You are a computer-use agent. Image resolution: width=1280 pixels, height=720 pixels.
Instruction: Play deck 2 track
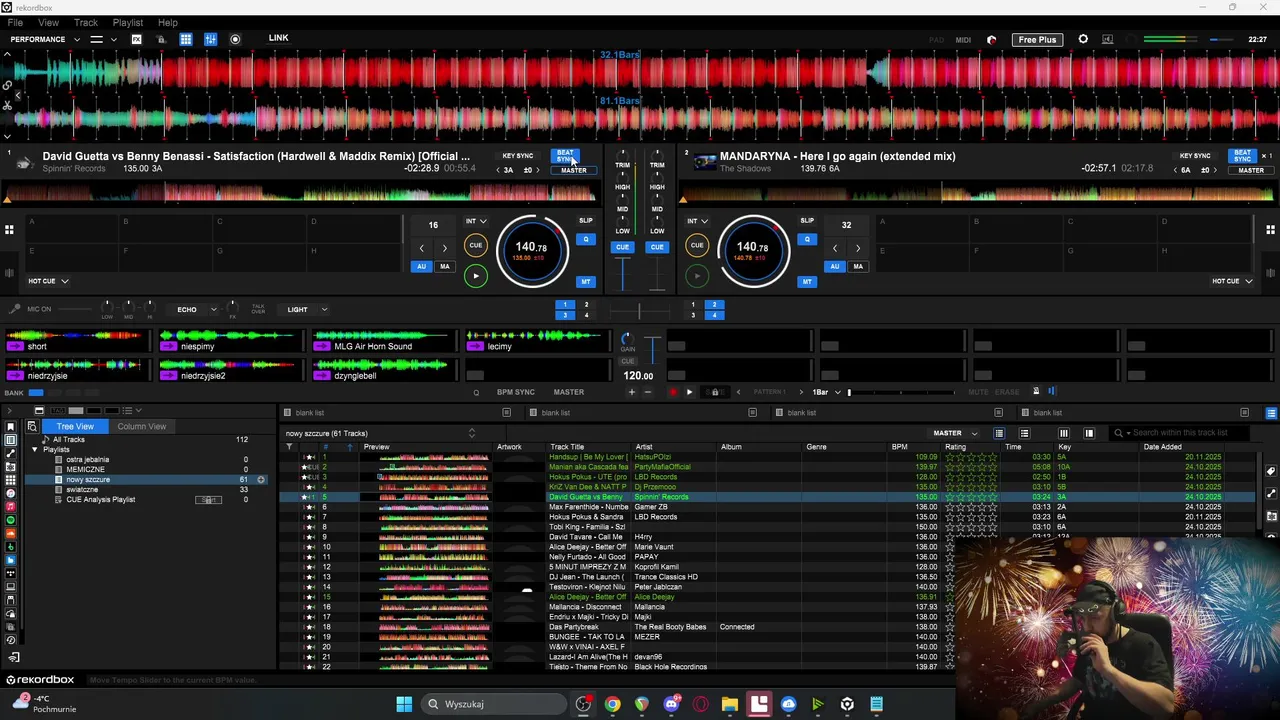point(697,276)
